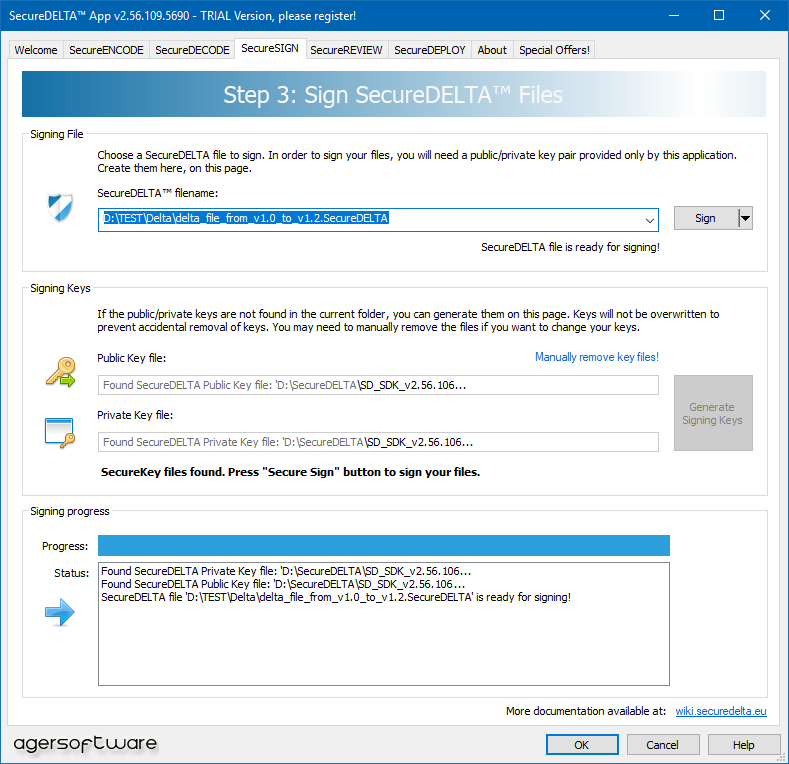Click the Generate Signing Keys button
Screen dimensions: 789x764
(x=713, y=413)
